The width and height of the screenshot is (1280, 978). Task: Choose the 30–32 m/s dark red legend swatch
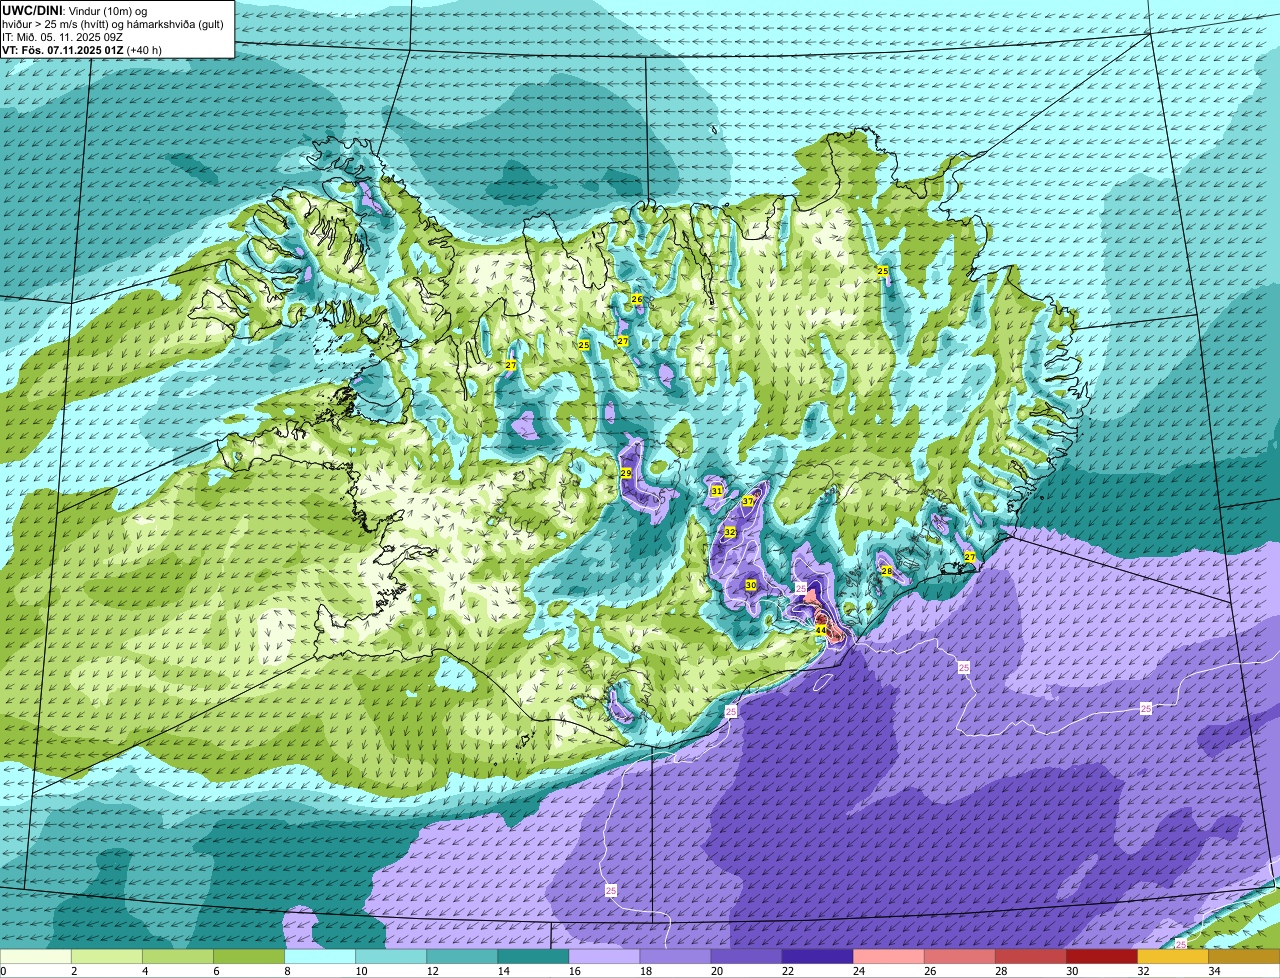click(x=1101, y=957)
